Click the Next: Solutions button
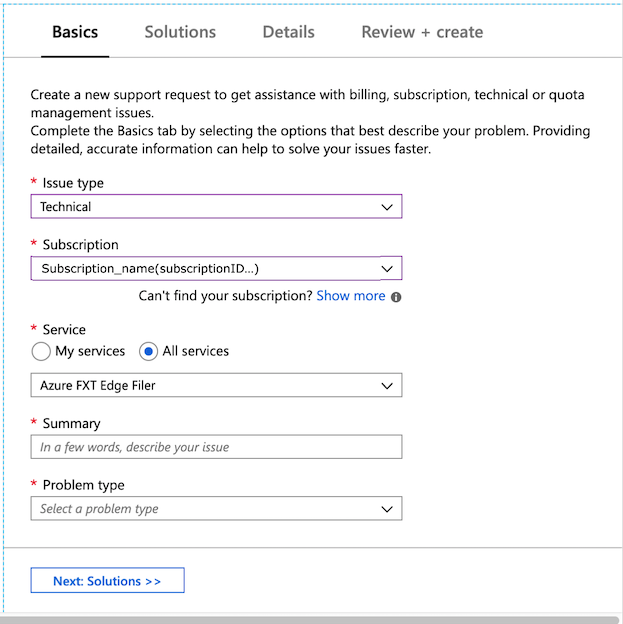Screen dimensions: 623x624 pos(107,581)
